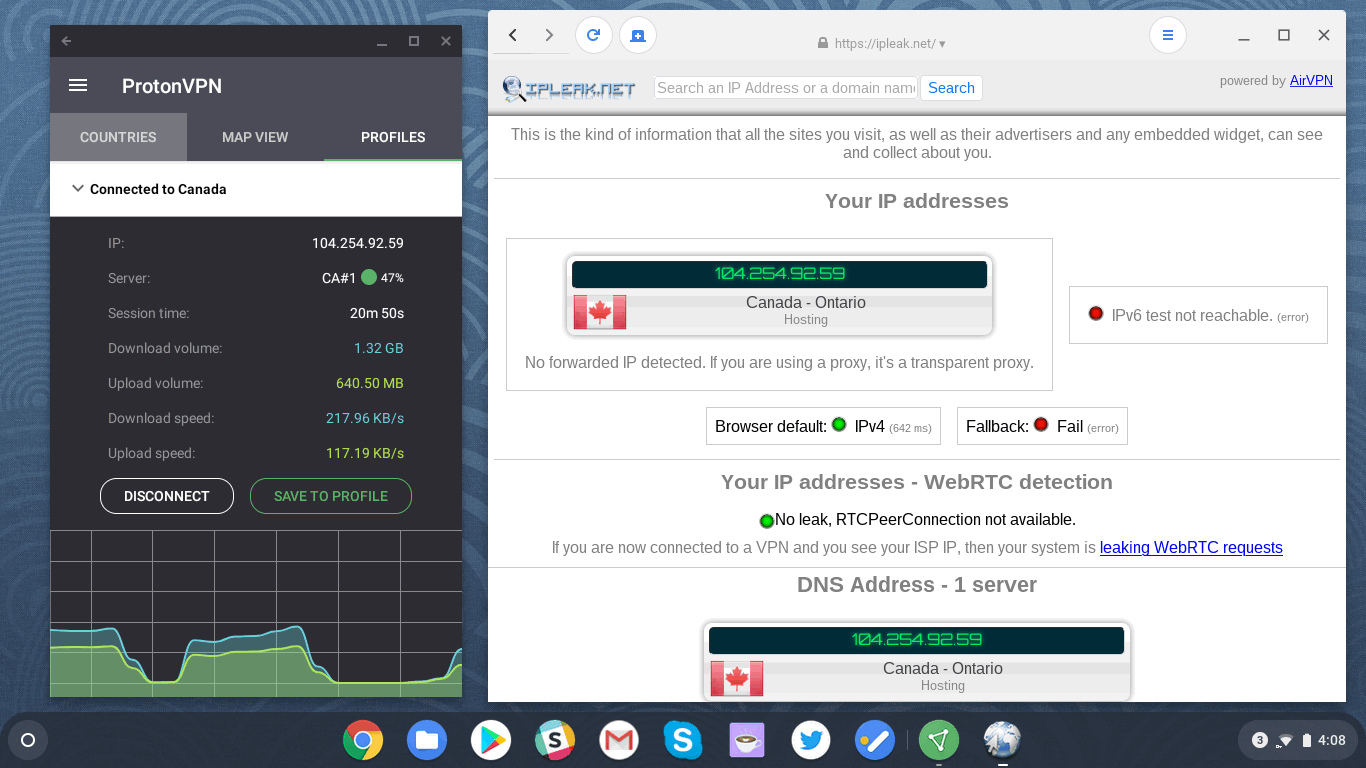Open the ChromeOS launcher
Screen dimensions: 1366x768
coord(28,740)
